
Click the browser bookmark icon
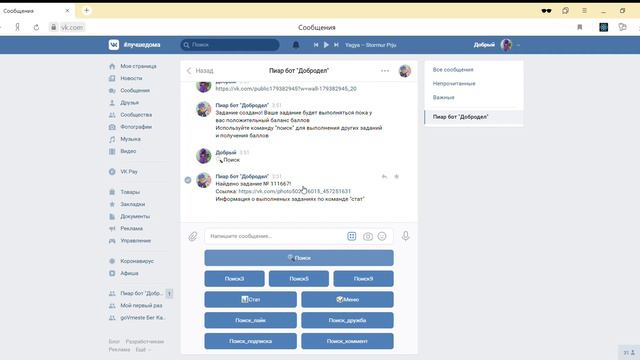(580, 27)
